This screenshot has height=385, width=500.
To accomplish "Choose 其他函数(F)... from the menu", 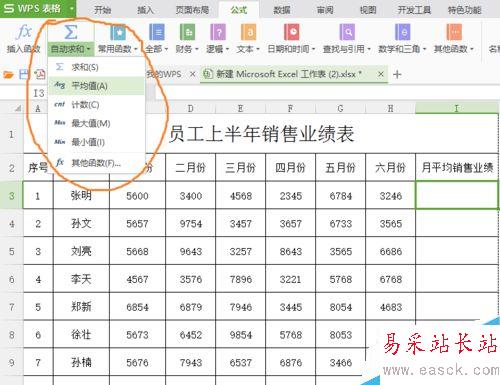I will [97, 163].
